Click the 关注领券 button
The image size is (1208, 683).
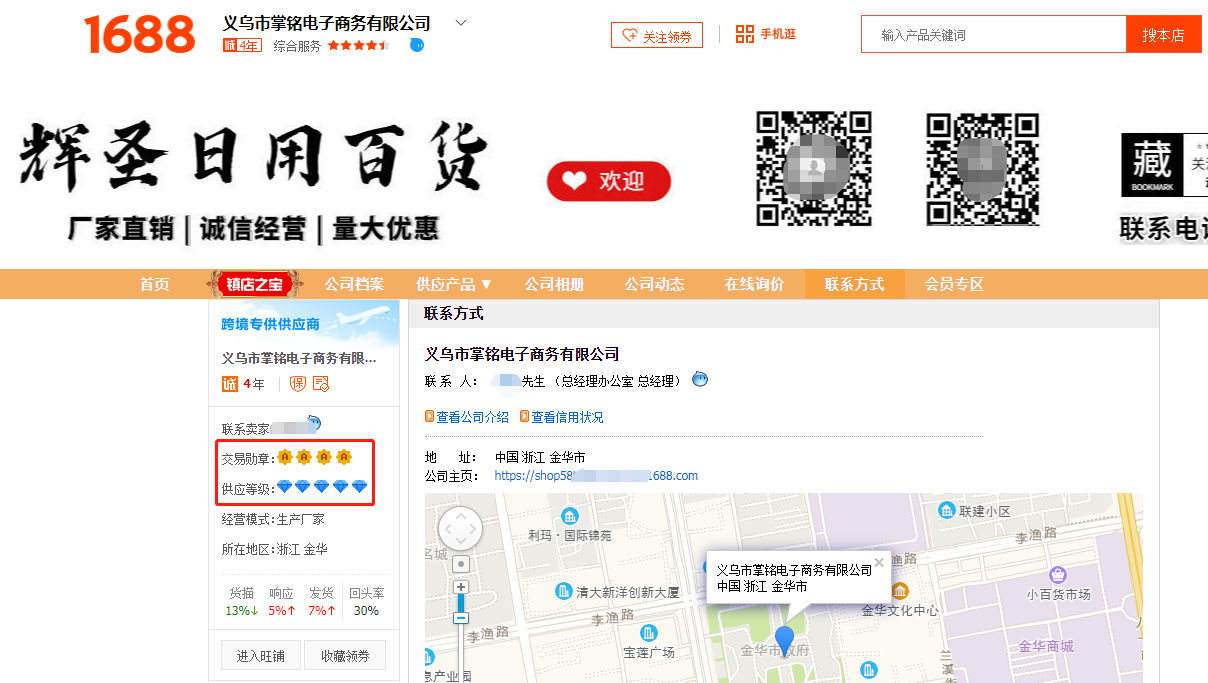click(657, 35)
